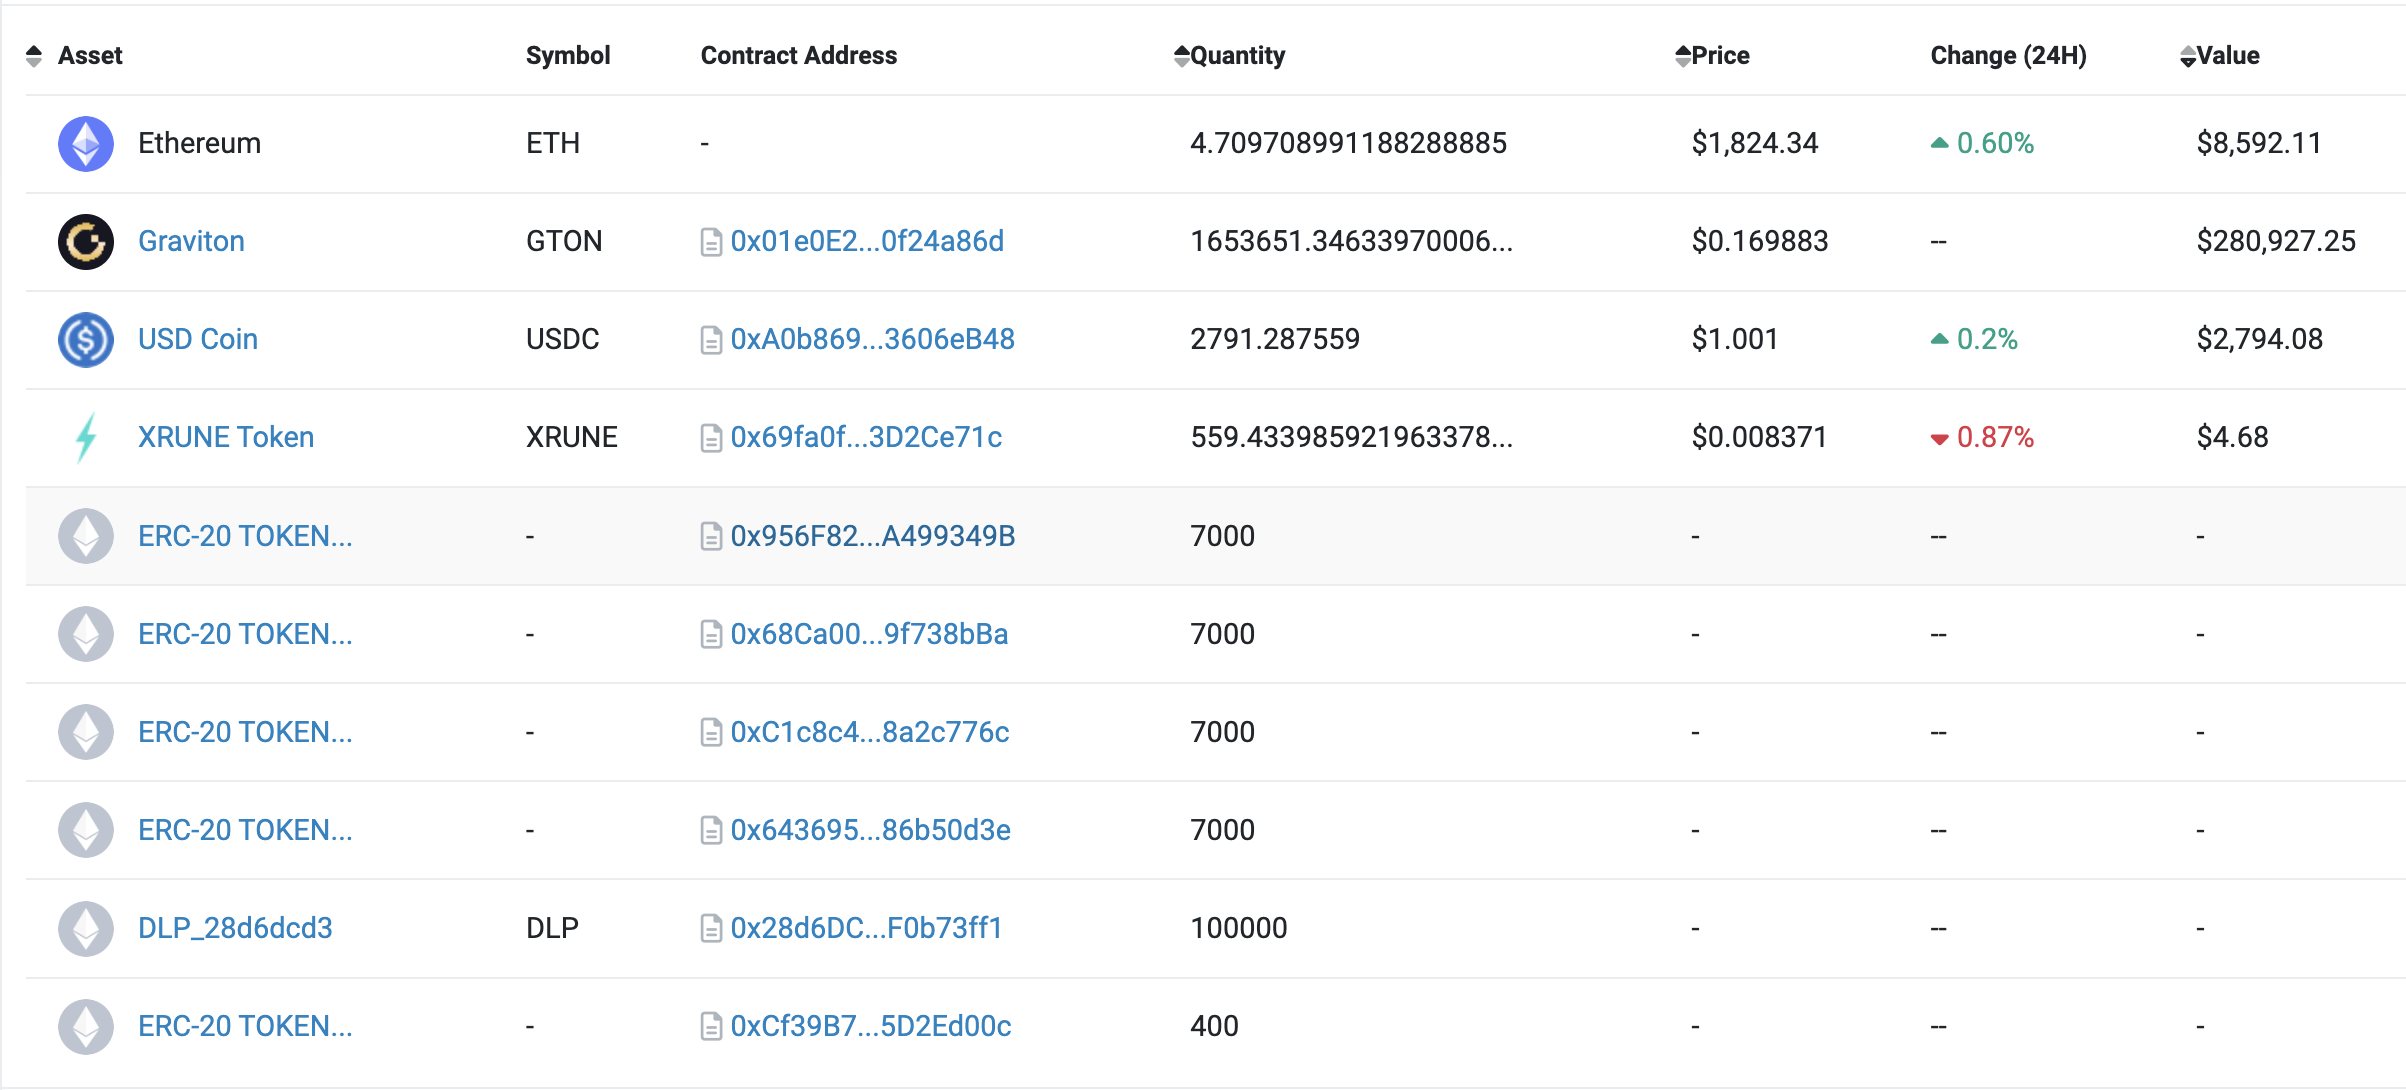This screenshot has height=1090, width=2406.
Task: Open the Graviton token link
Action: tap(191, 242)
